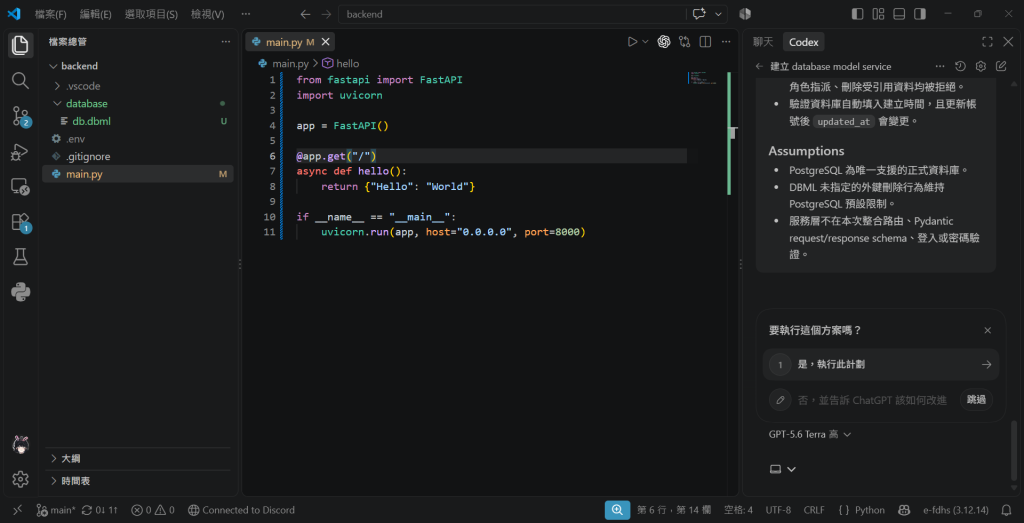This screenshot has height=523, width=1024.
Task: Maximize the Codex panel
Action: pyautogui.click(x=987, y=42)
